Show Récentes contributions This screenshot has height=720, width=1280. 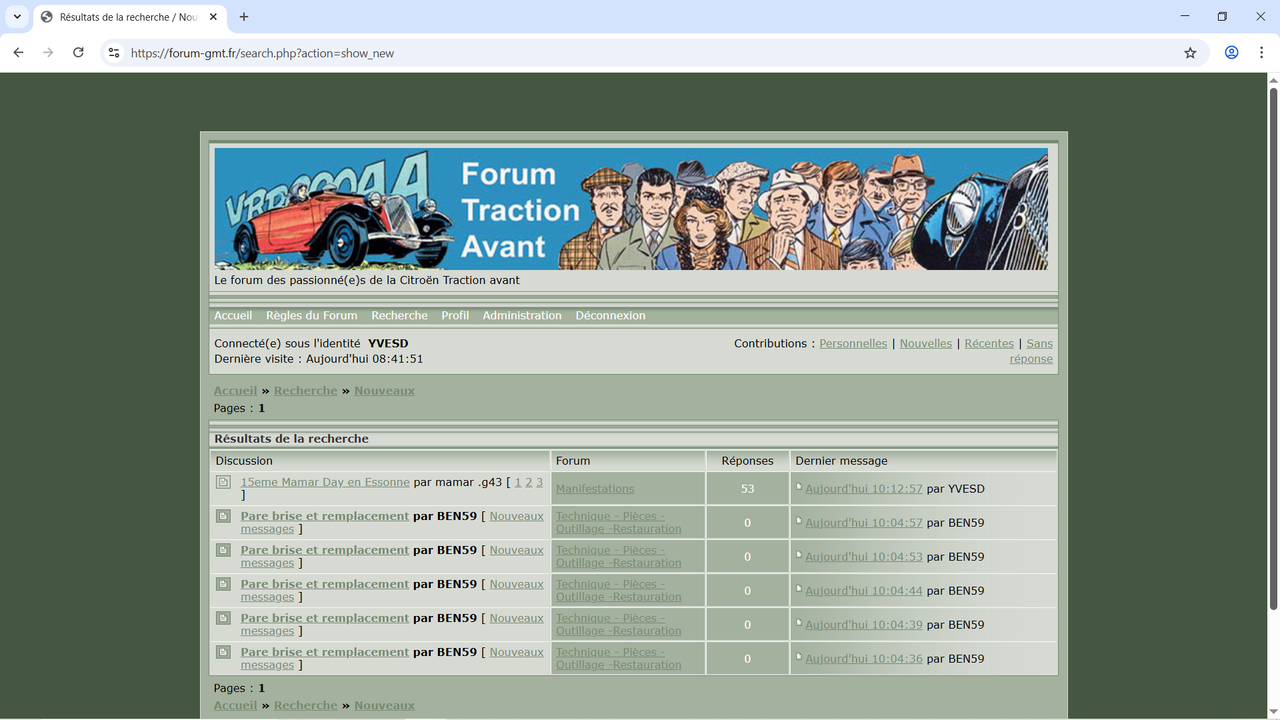[989, 344]
